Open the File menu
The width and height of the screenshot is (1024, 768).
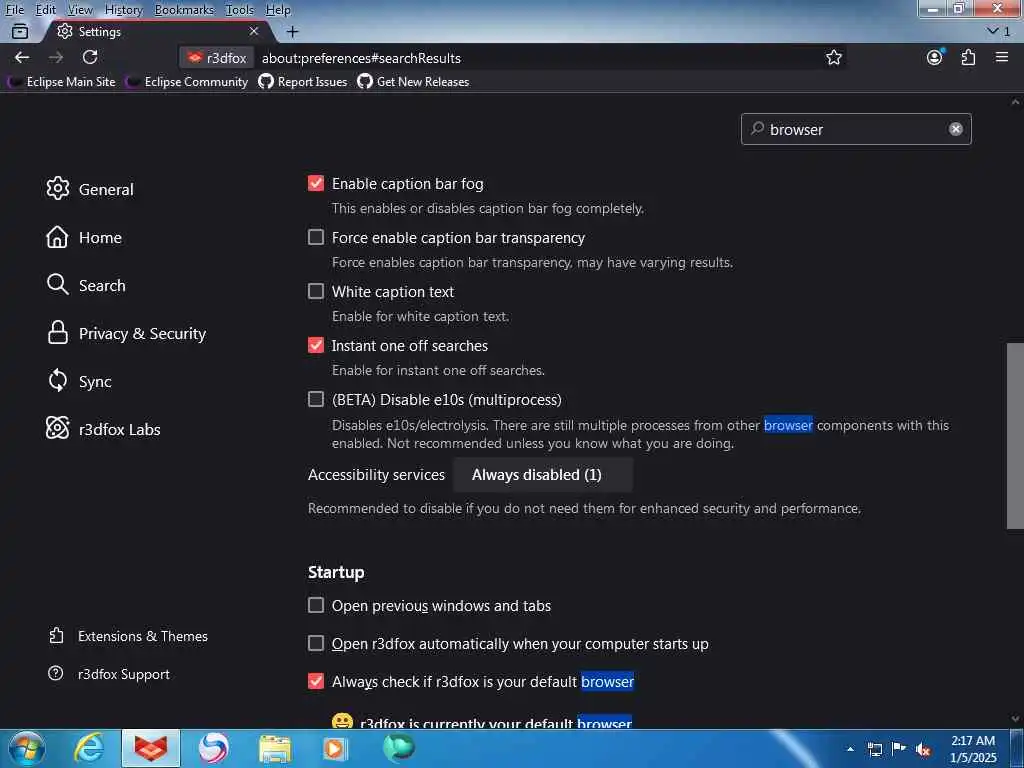(x=14, y=10)
